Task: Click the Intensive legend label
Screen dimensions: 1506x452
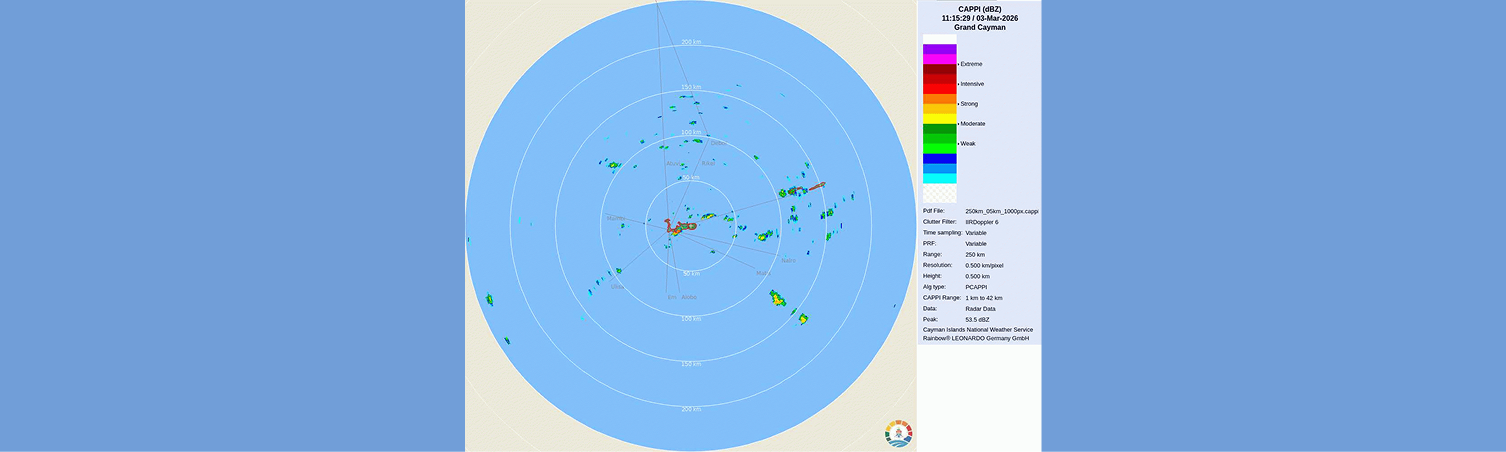Action: (972, 84)
